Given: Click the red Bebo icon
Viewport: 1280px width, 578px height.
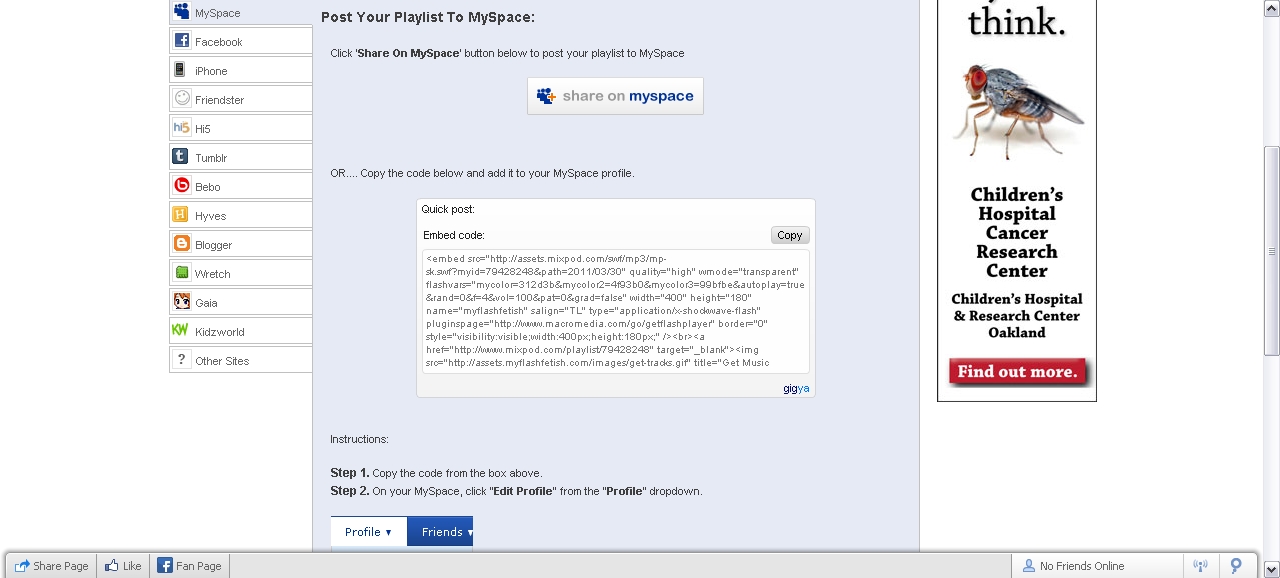Looking at the screenshot, I should (181, 186).
